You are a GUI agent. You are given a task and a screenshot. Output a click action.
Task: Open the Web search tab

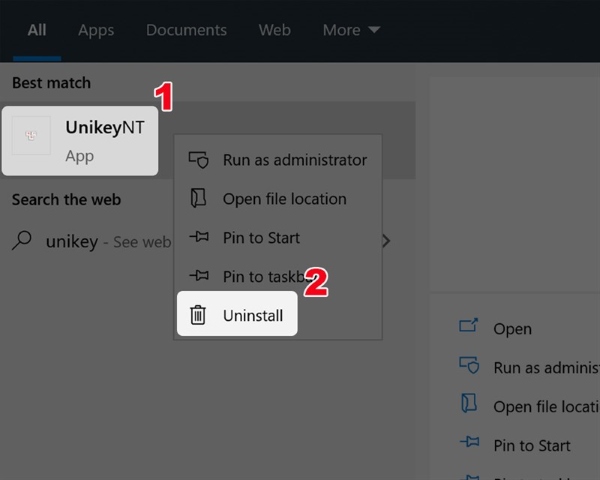click(x=274, y=30)
